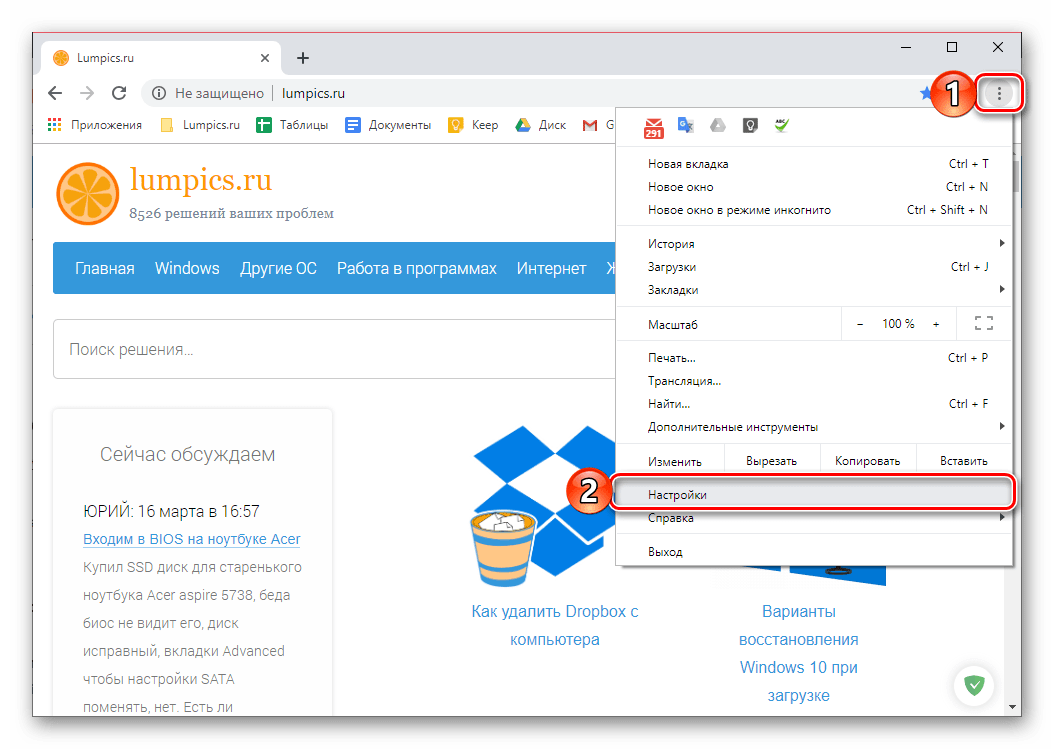This screenshot has height=749, width=1054.
Task: Click the browser back arrow
Action: point(55,93)
